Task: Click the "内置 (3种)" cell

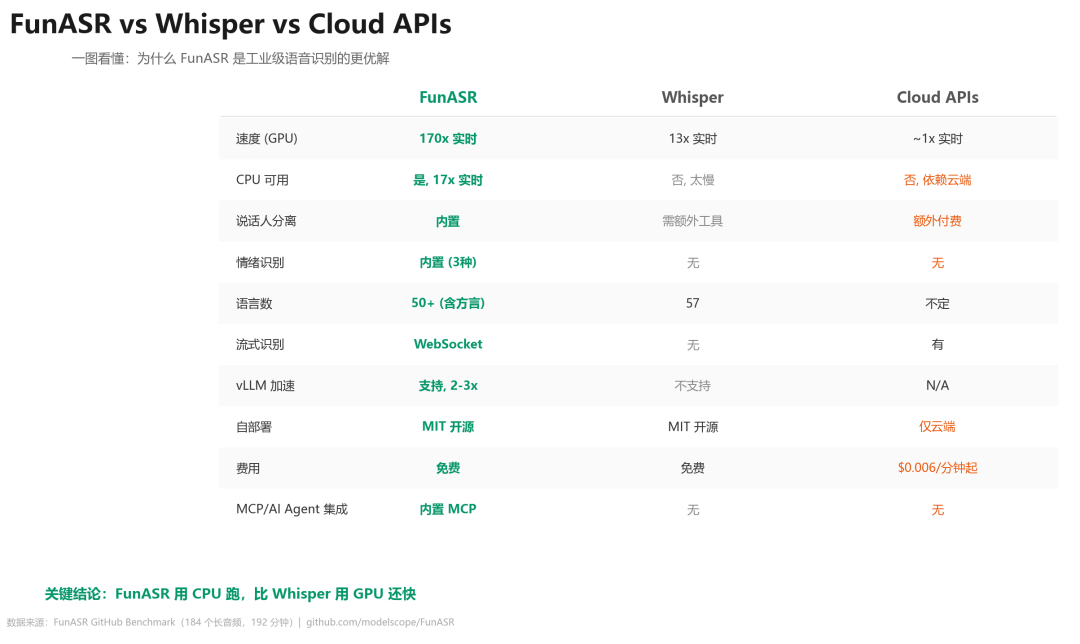Action: coord(448,262)
